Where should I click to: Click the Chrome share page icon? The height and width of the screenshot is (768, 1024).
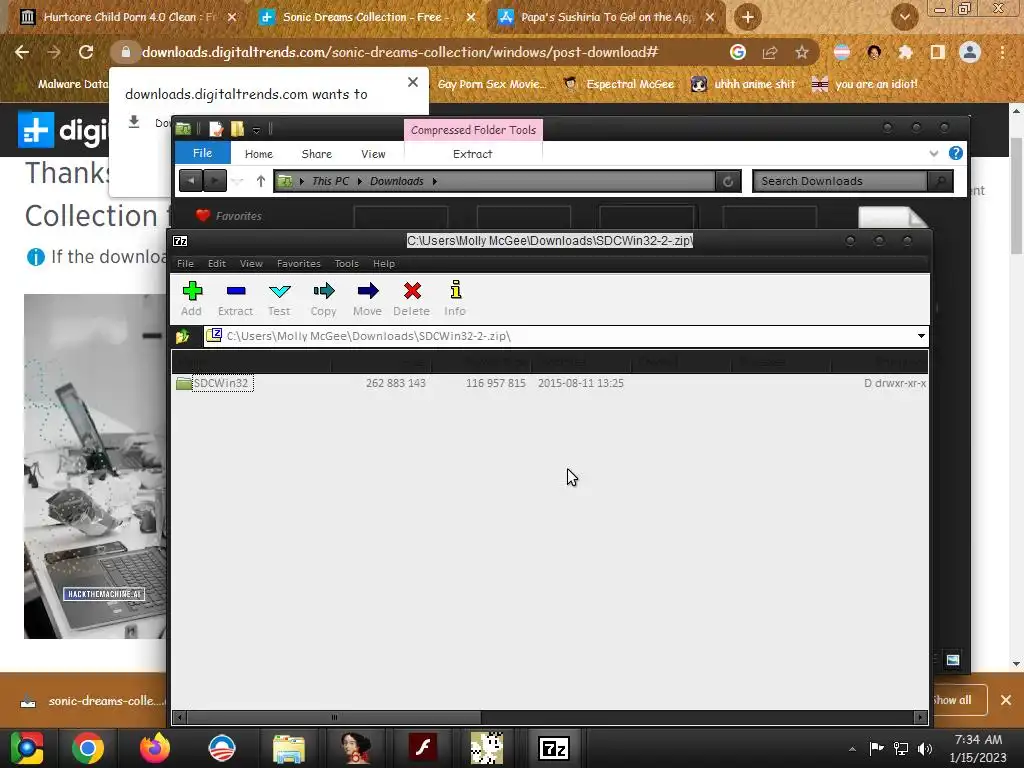pos(770,52)
